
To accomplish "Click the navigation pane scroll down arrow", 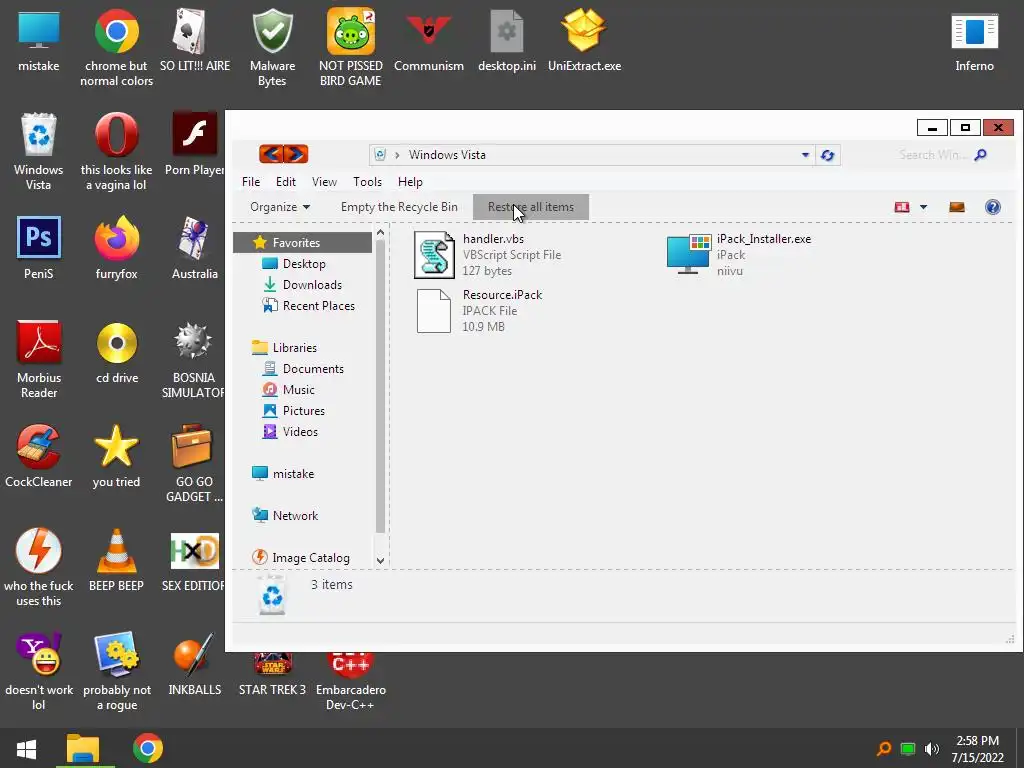I will pos(381,560).
